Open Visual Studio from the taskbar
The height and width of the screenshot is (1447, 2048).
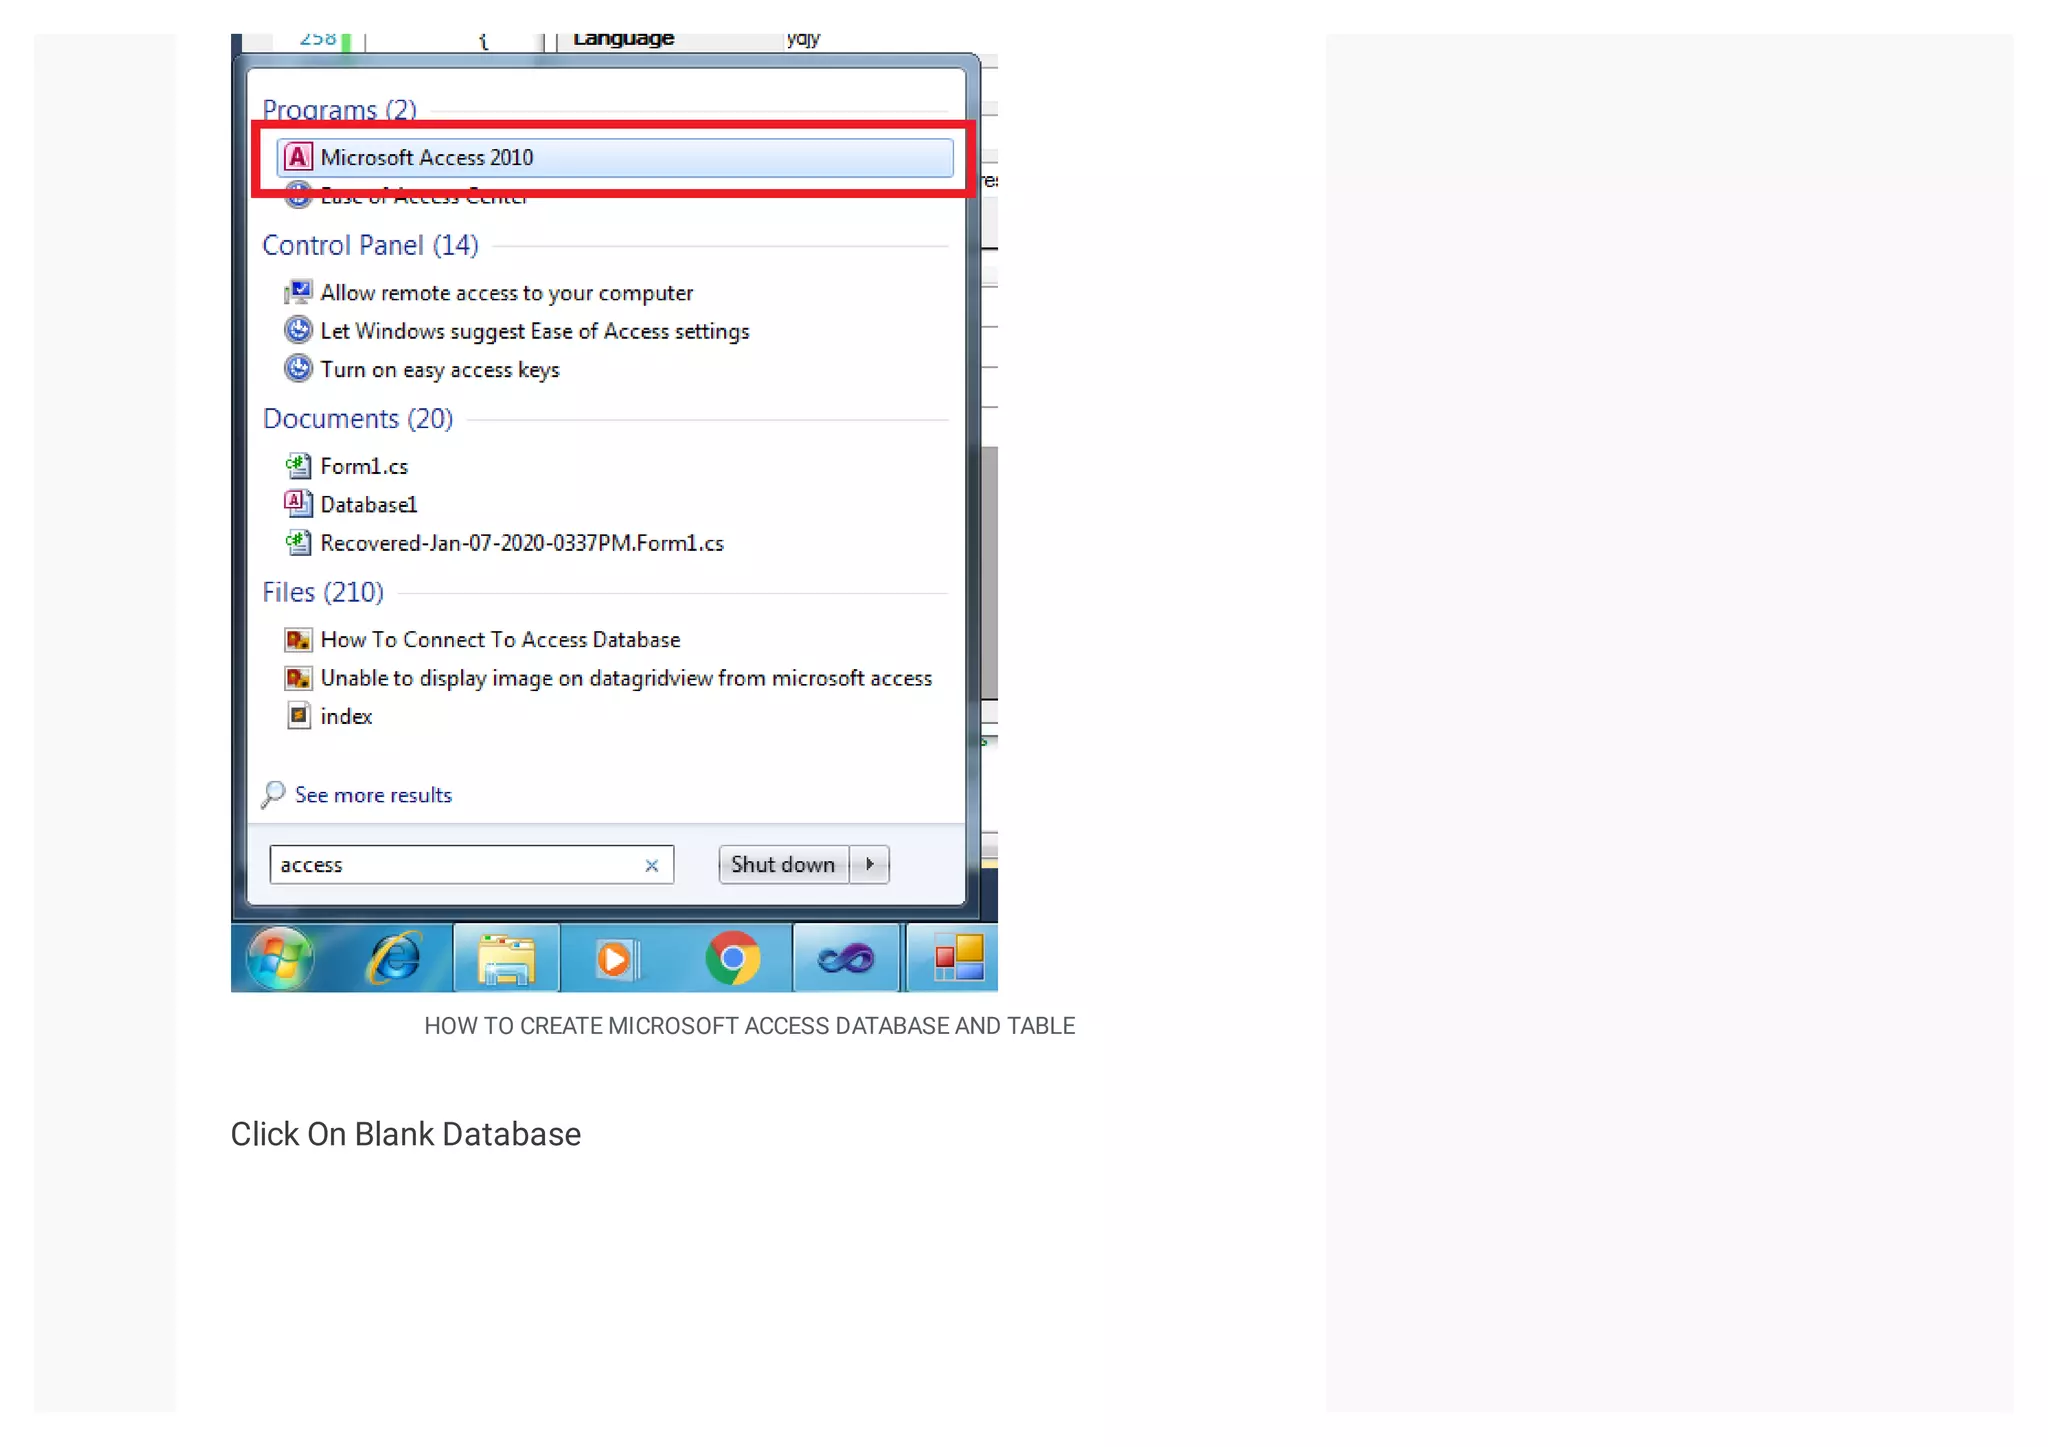(x=846, y=959)
